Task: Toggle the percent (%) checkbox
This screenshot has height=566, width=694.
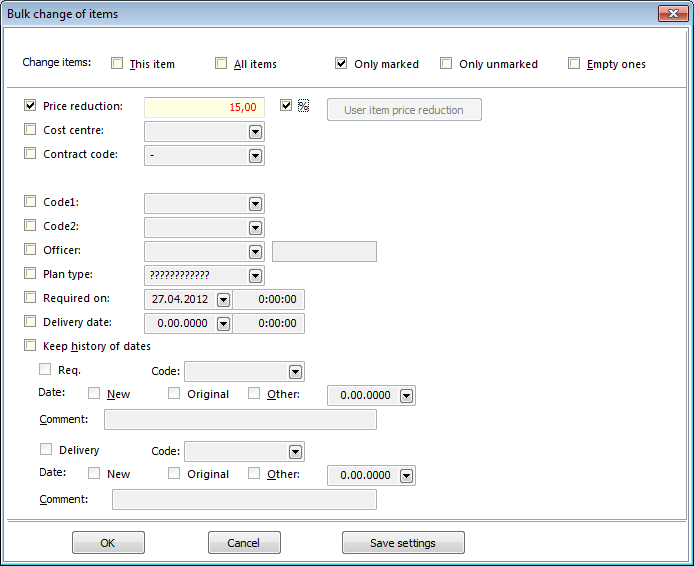Action: pos(286,105)
